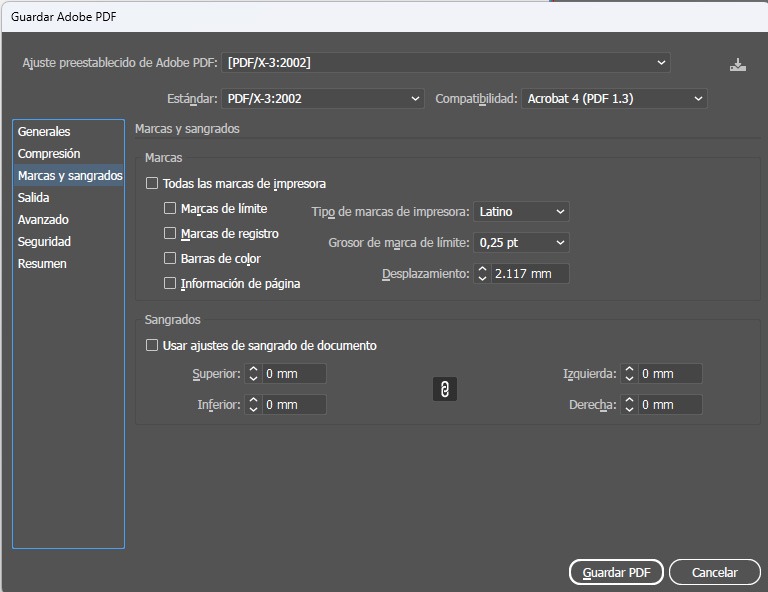Viewport: 768px width, 592px height.
Task: Open Tipo de marcas de impresora dropdown
Action: pos(521,212)
